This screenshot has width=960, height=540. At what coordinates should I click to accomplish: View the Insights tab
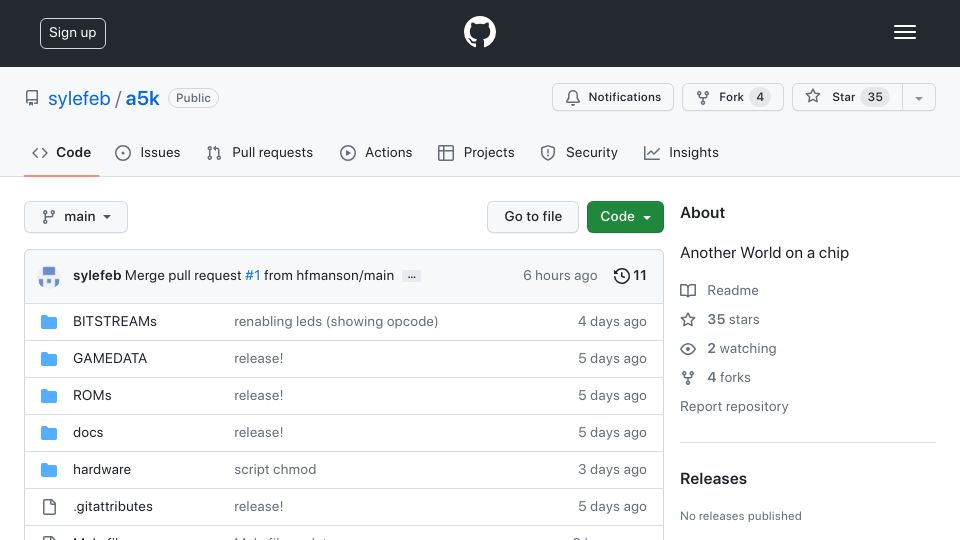[681, 152]
